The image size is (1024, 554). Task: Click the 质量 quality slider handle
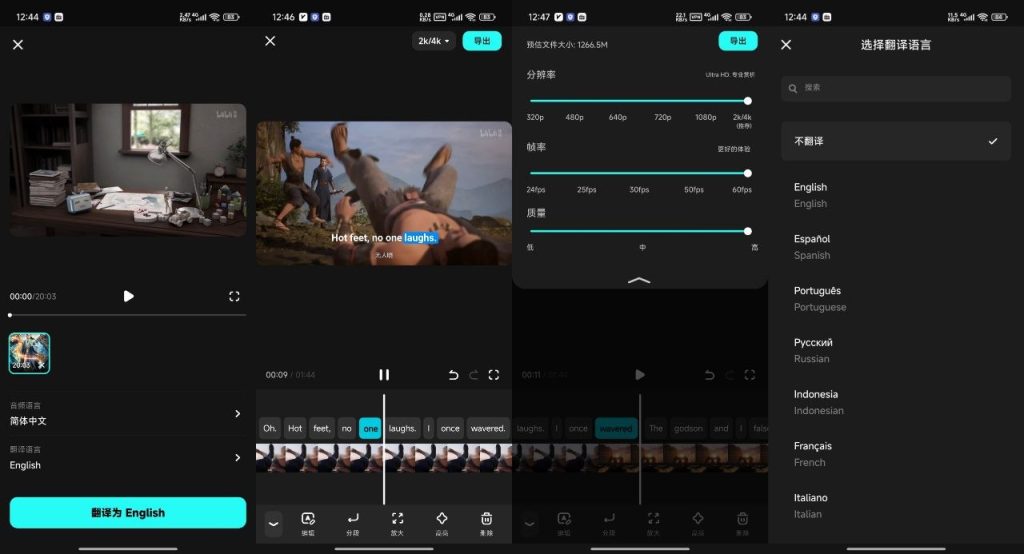coord(748,231)
